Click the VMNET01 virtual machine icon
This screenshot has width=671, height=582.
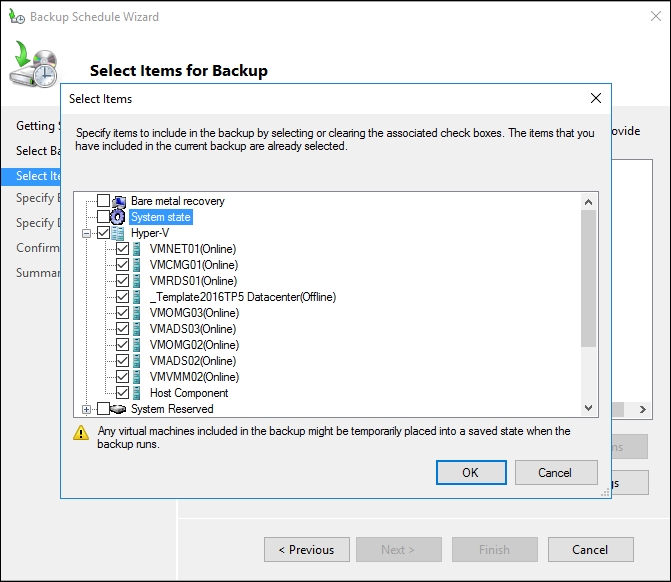[138, 249]
